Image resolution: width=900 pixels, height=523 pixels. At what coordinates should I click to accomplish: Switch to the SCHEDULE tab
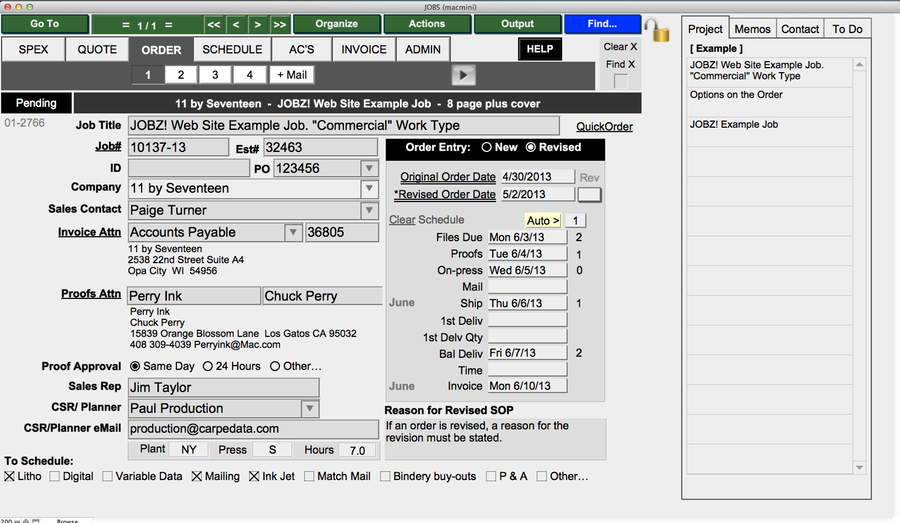pos(232,49)
